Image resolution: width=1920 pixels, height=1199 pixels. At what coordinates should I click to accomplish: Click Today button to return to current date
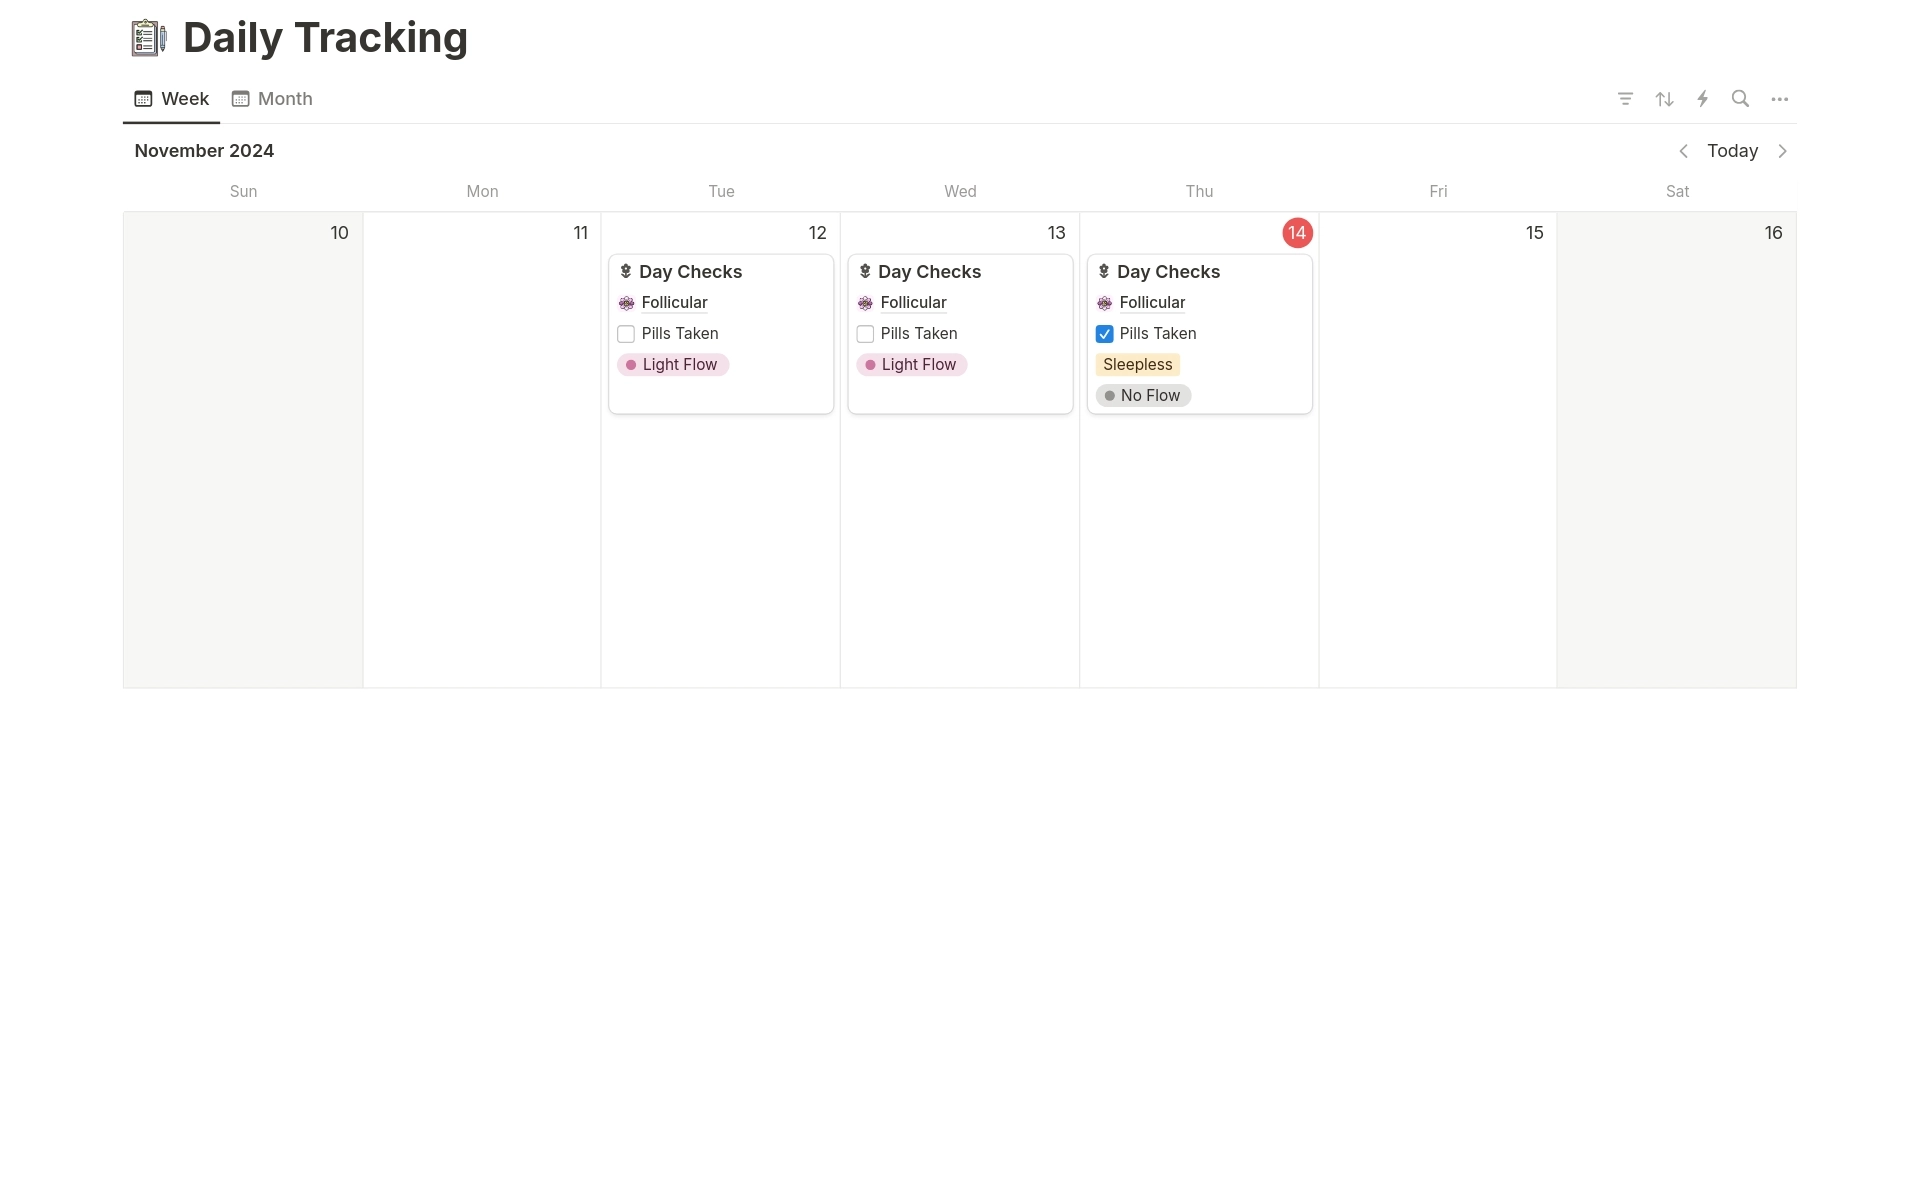click(x=1732, y=149)
